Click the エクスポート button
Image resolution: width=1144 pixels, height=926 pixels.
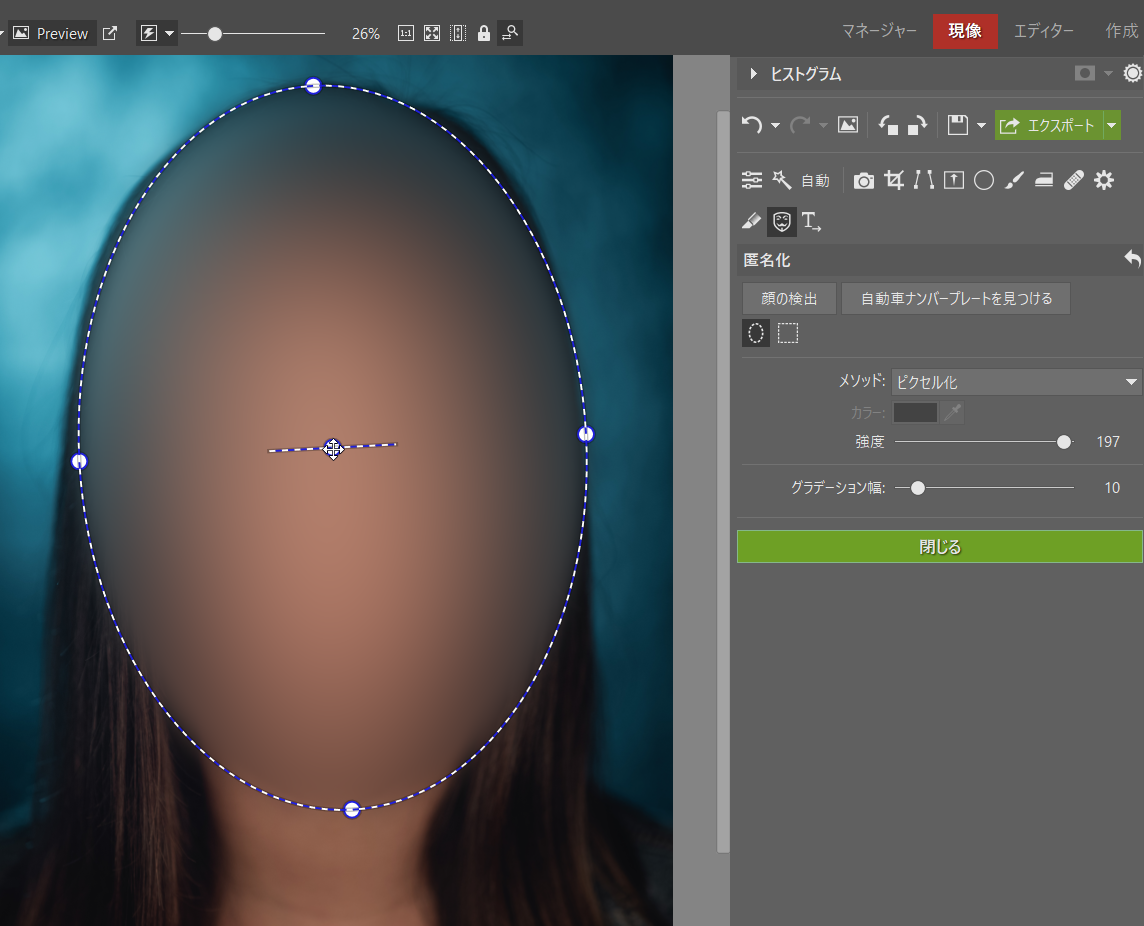(x=1049, y=126)
